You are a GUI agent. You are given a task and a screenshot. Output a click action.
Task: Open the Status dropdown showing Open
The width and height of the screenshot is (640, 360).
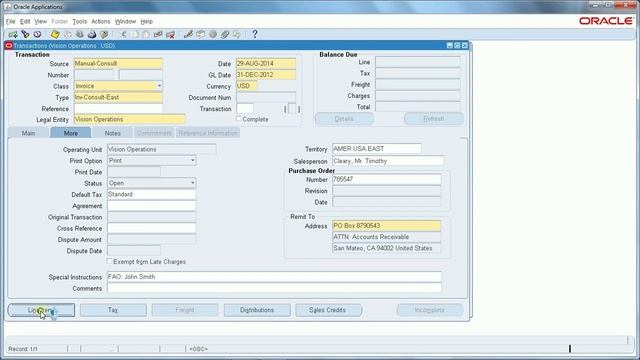[x=193, y=183]
